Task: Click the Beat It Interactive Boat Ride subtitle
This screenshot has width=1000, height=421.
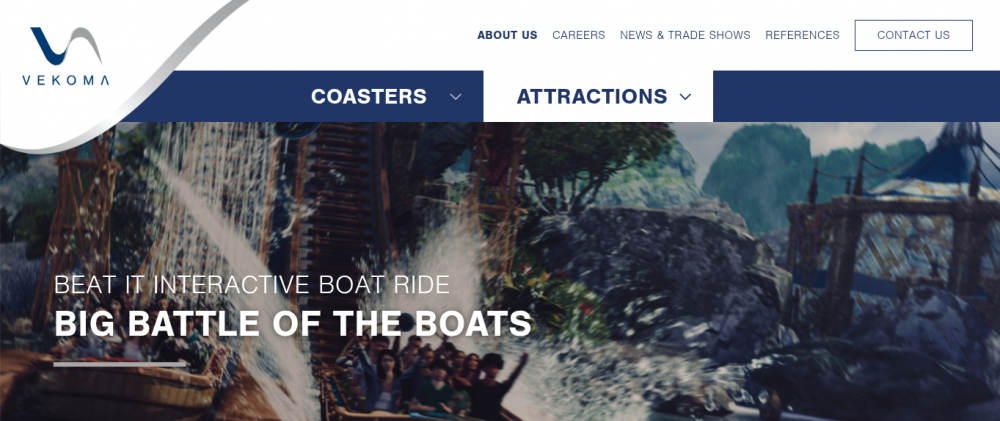Action: 252,284
